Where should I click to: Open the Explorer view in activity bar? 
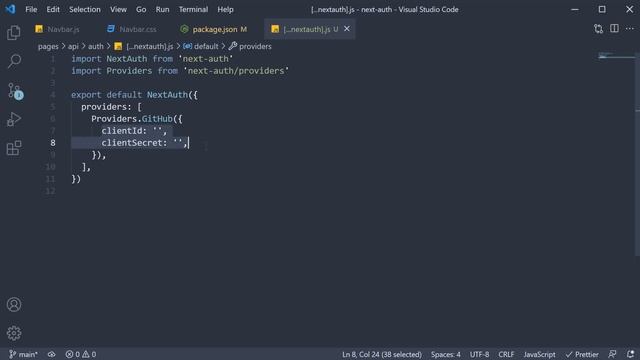point(14,33)
